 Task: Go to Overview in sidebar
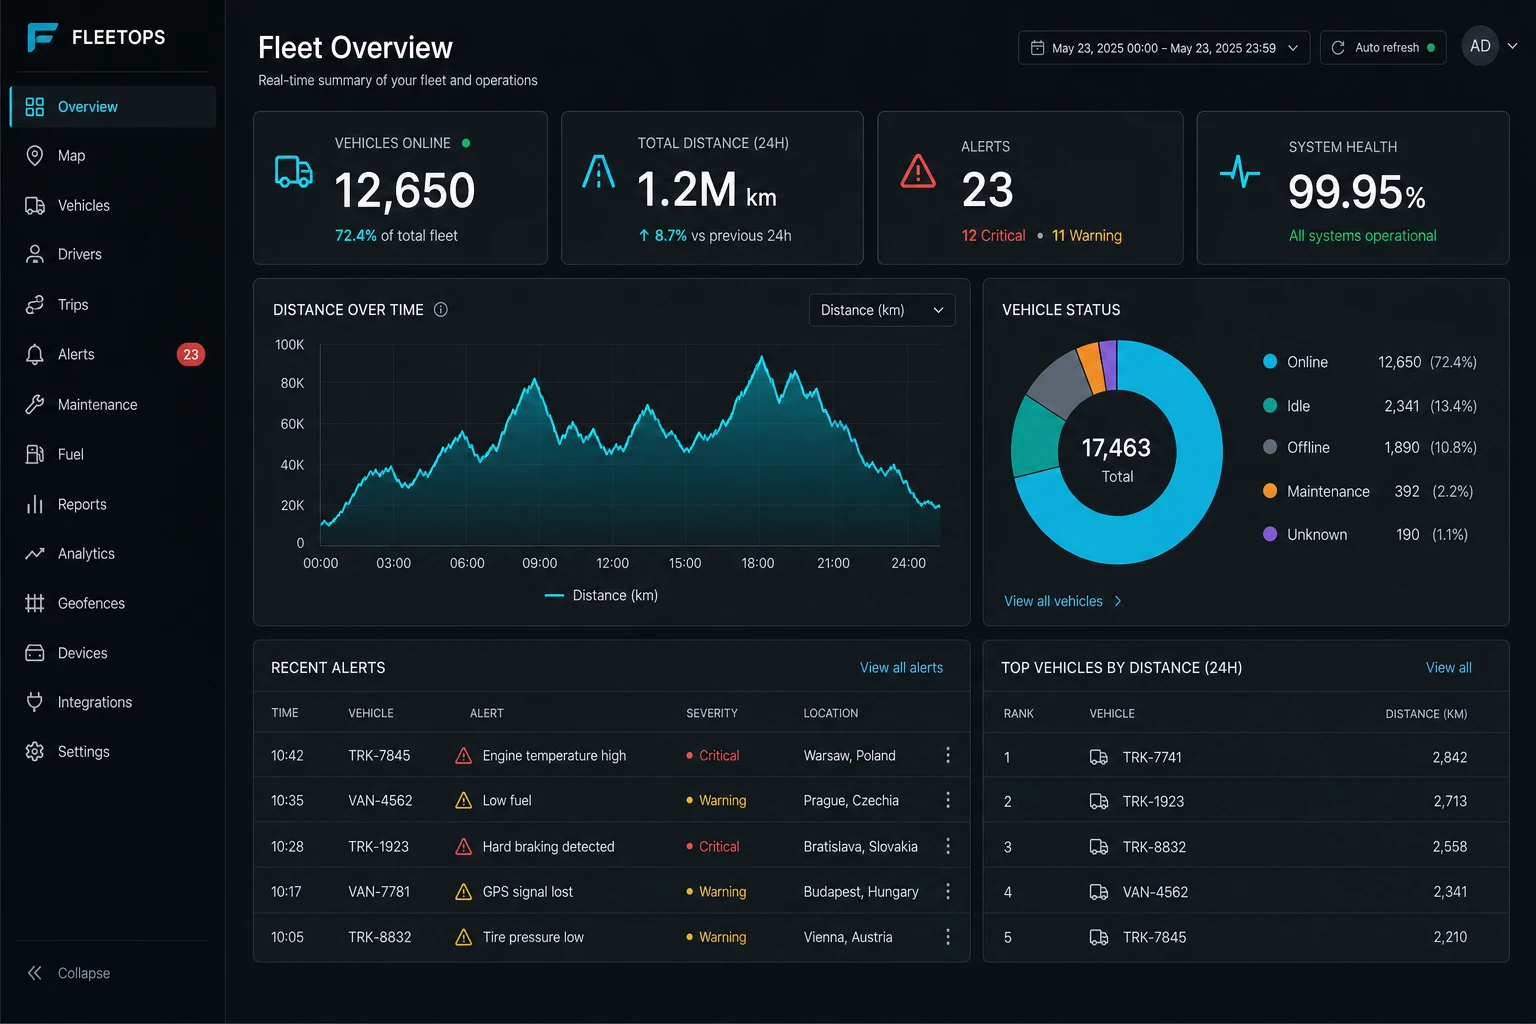click(113, 106)
